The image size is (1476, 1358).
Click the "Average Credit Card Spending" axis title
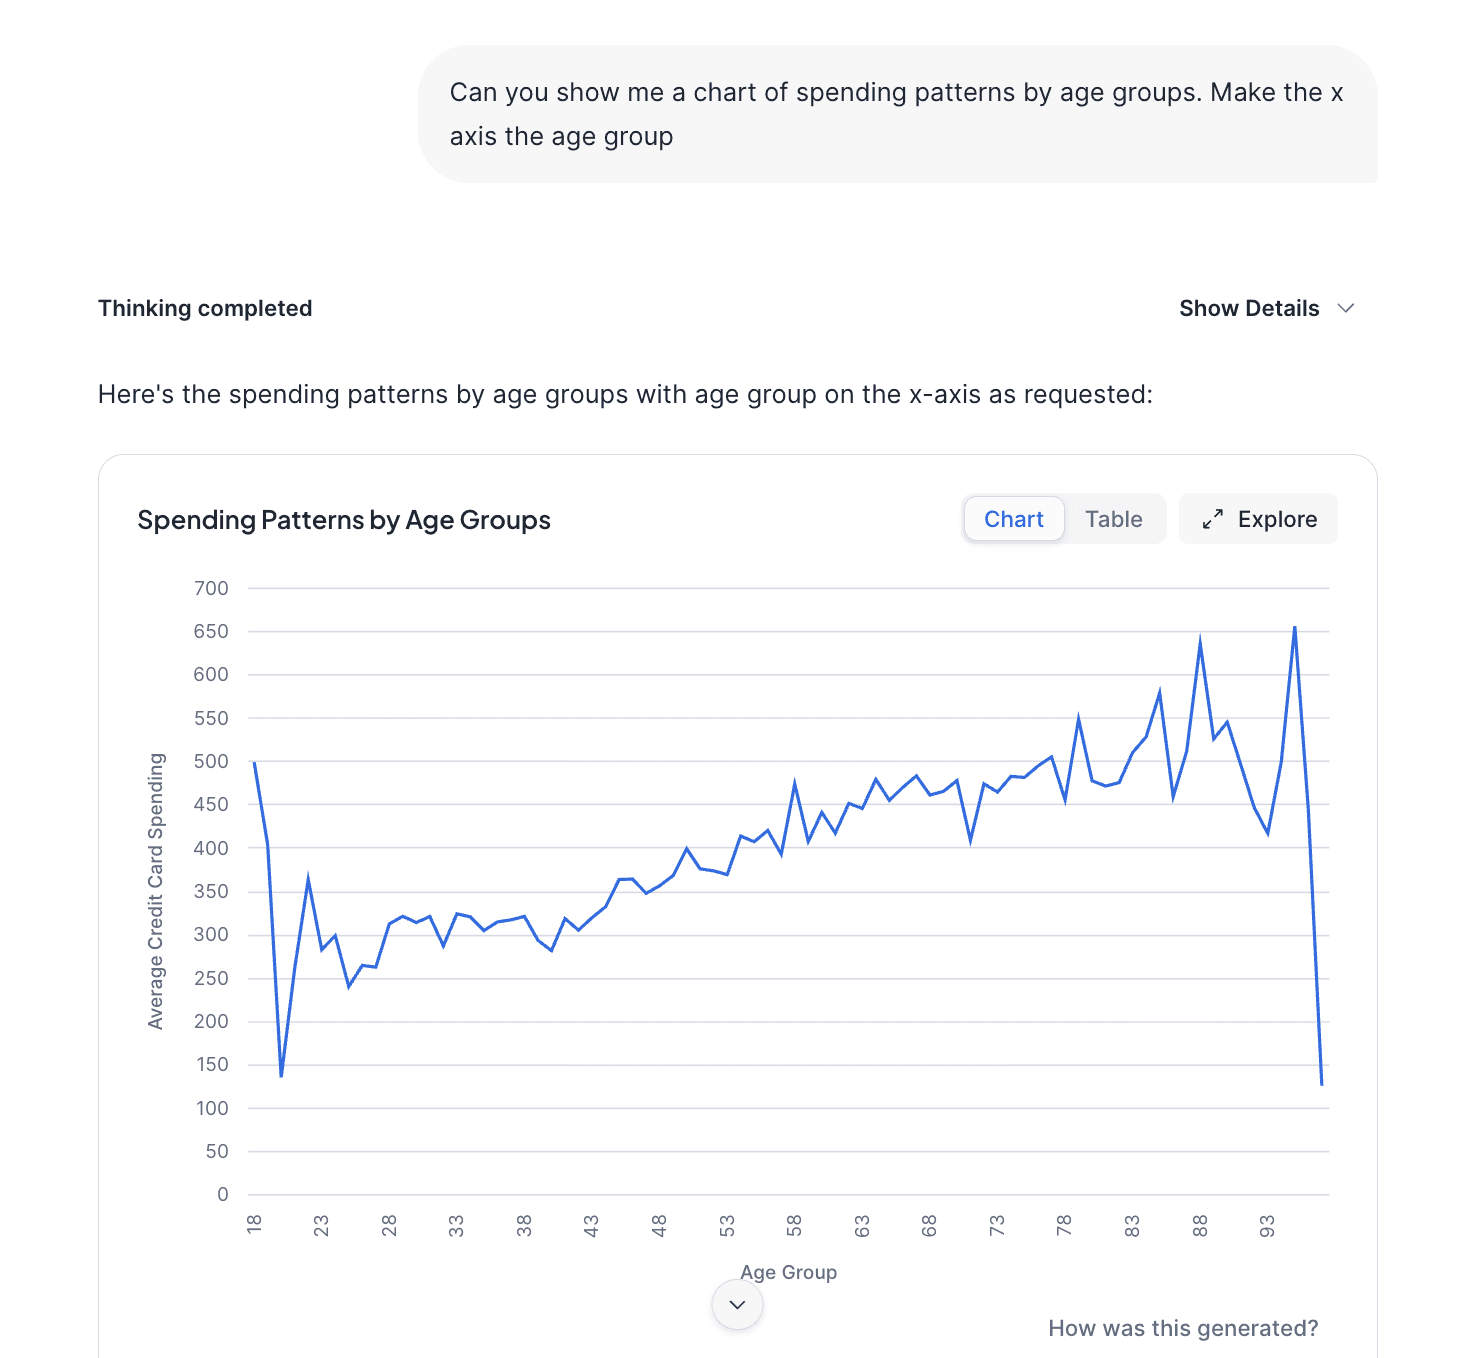point(156,891)
